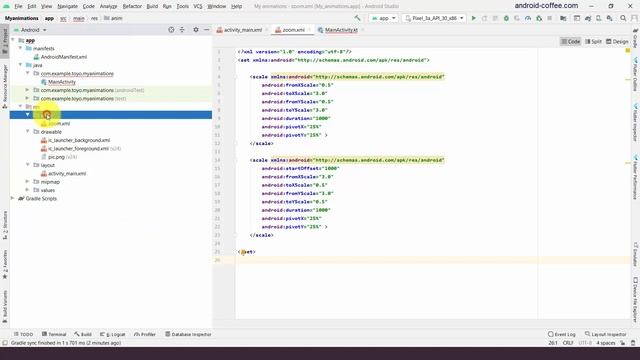Image resolution: width=640 pixels, height=360 pixels.
Task: Open the SDK Manager icon
Action: (609, 18)
